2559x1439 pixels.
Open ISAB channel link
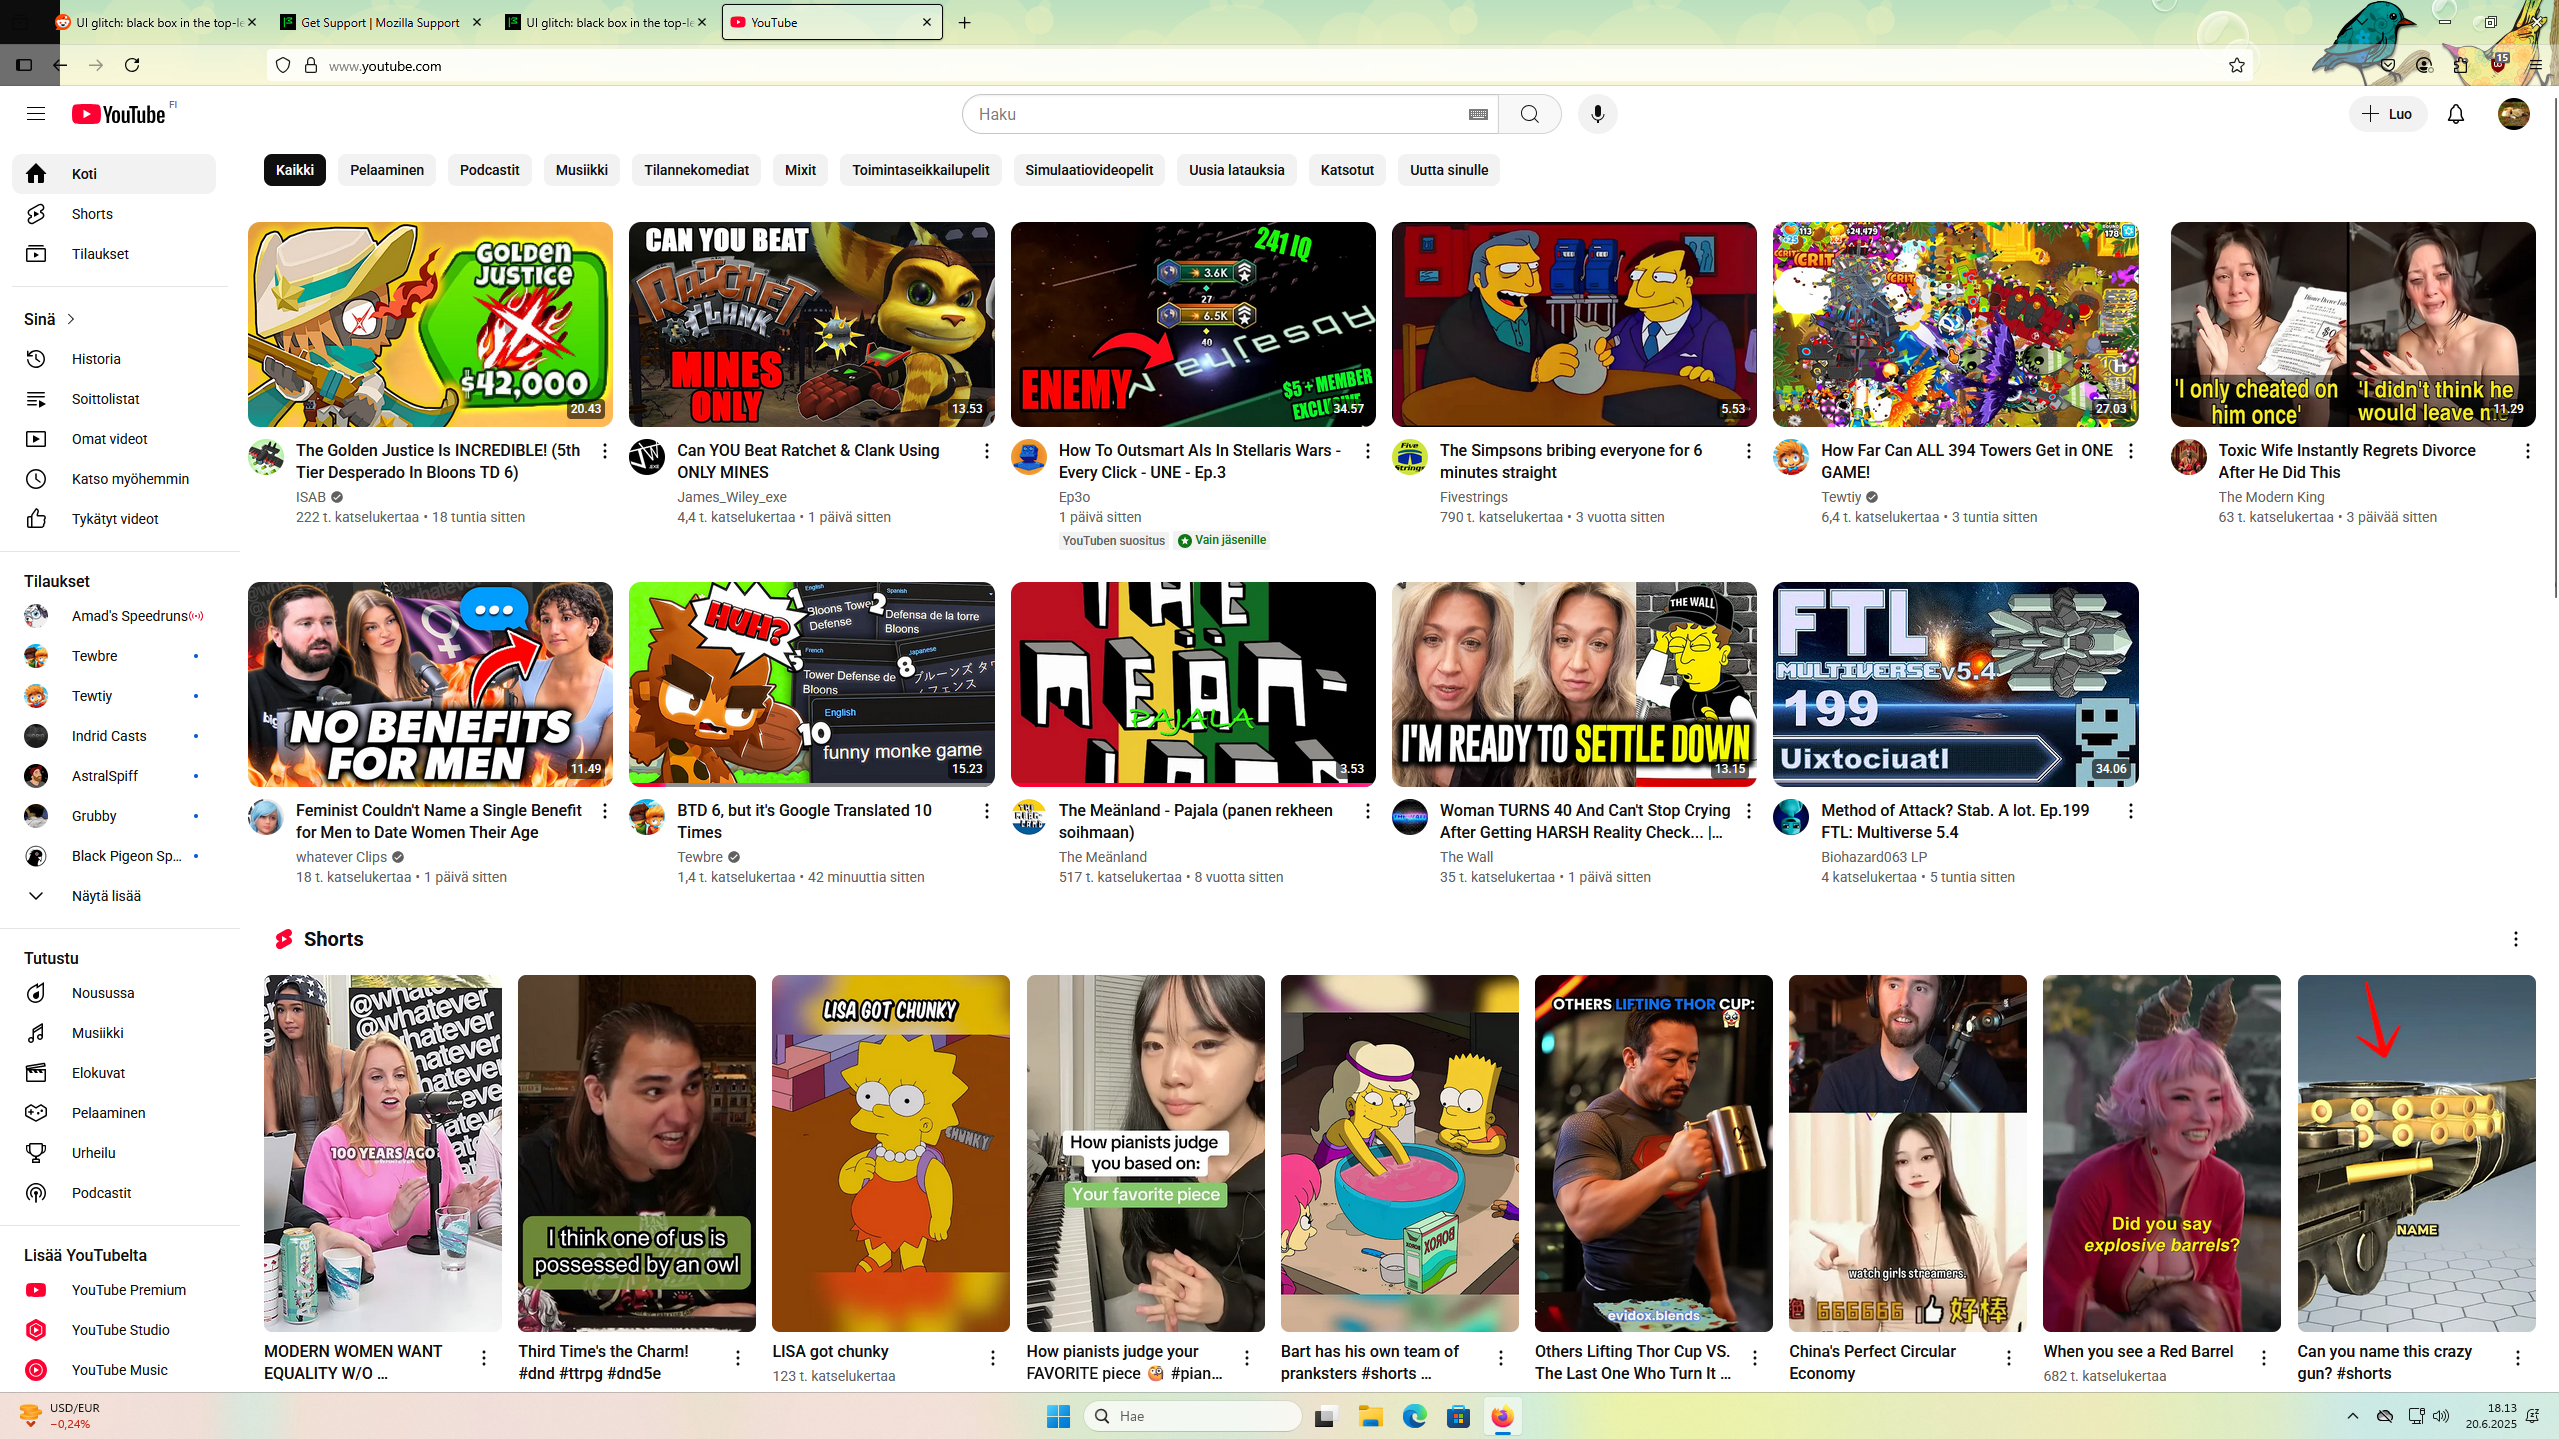pyautogui.click(x=310, y=497)
